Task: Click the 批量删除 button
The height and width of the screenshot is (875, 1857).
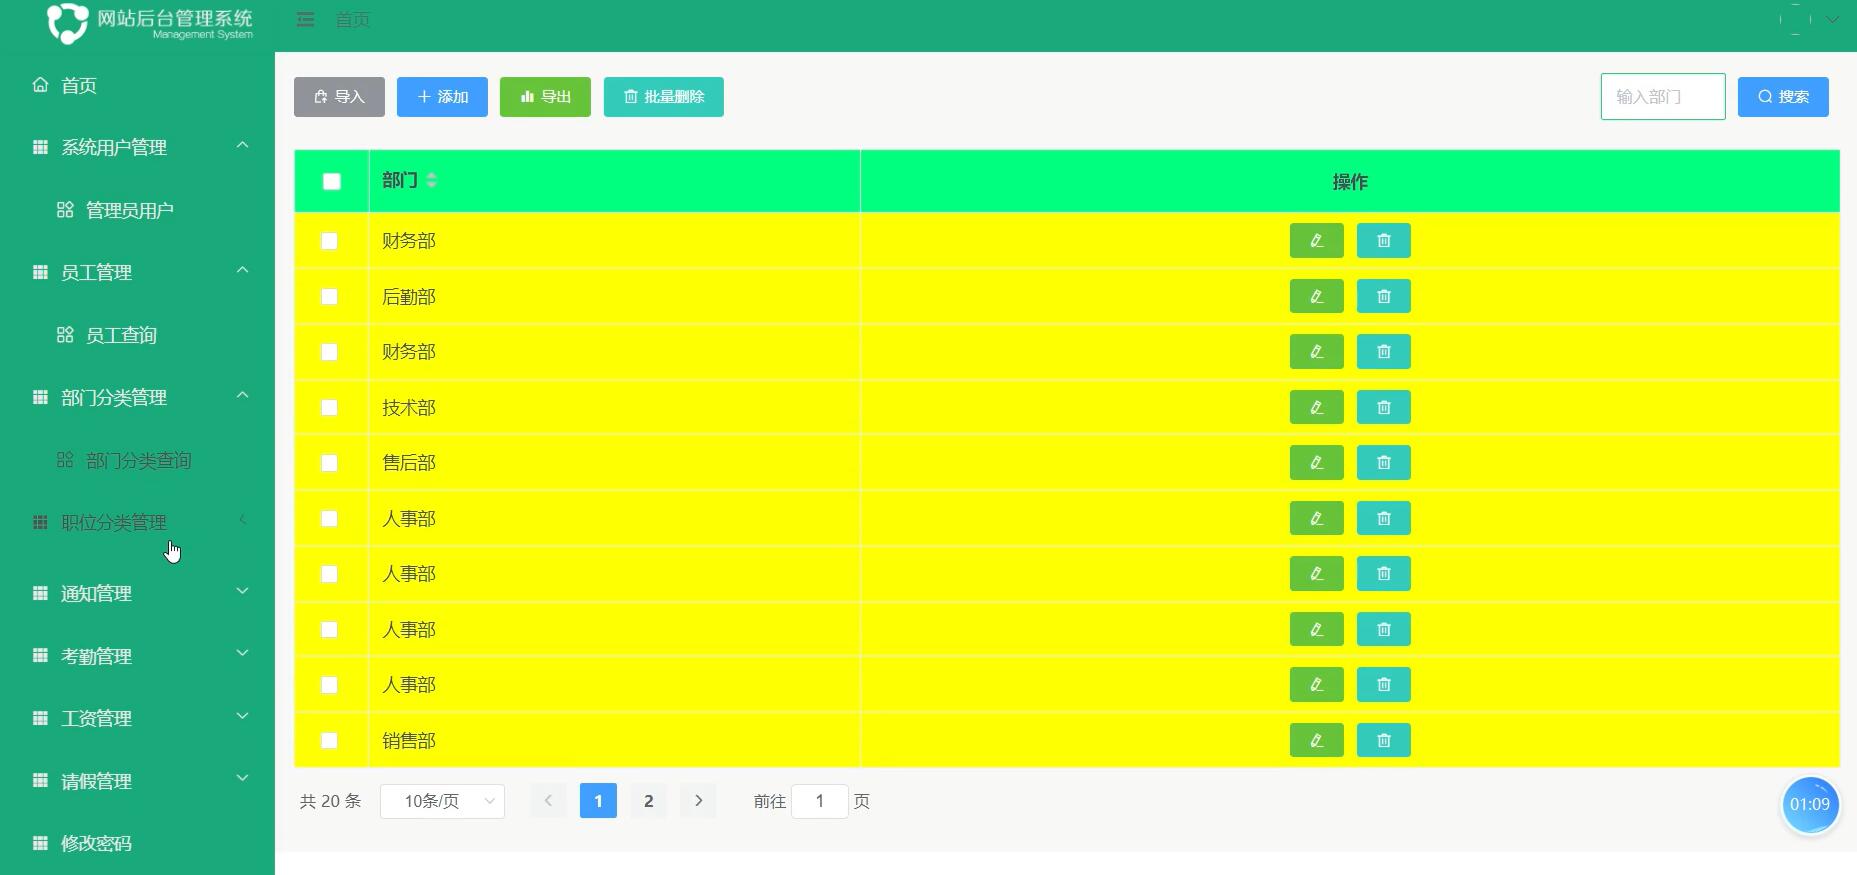Action: (663, 97)
